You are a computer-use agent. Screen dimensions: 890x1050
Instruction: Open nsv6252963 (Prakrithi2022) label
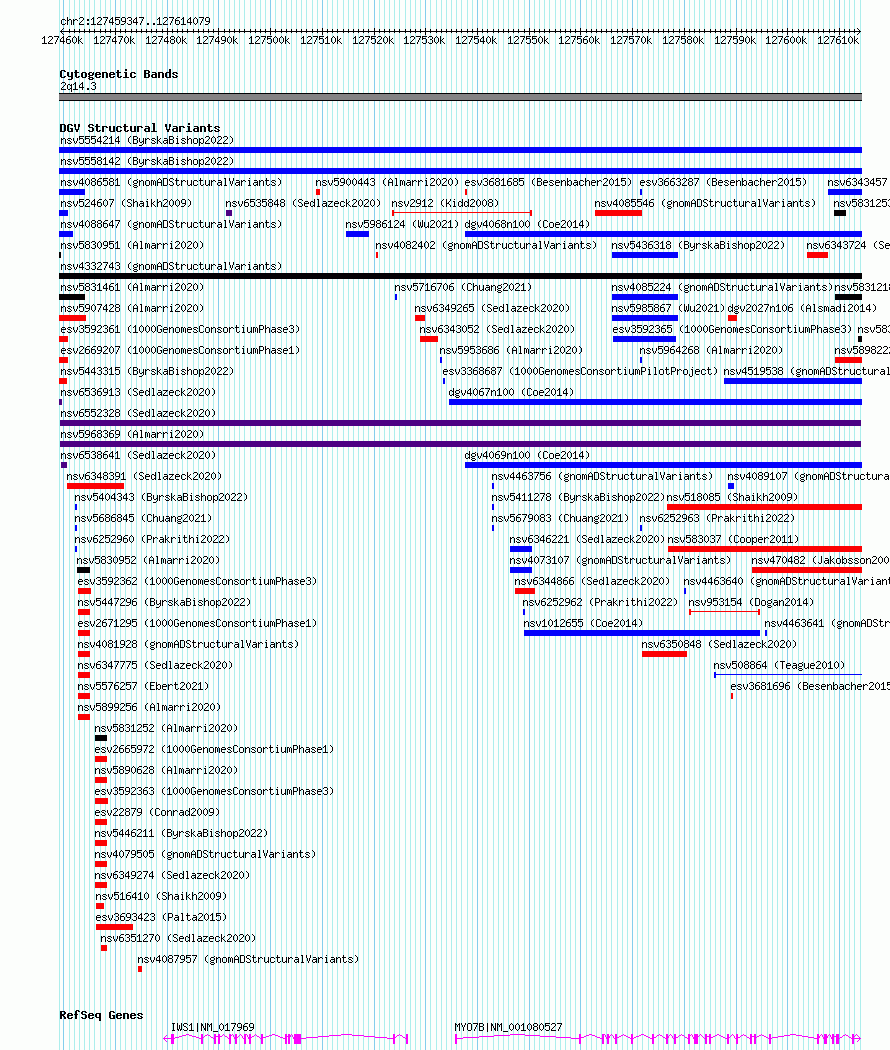(x=717, y=518)
